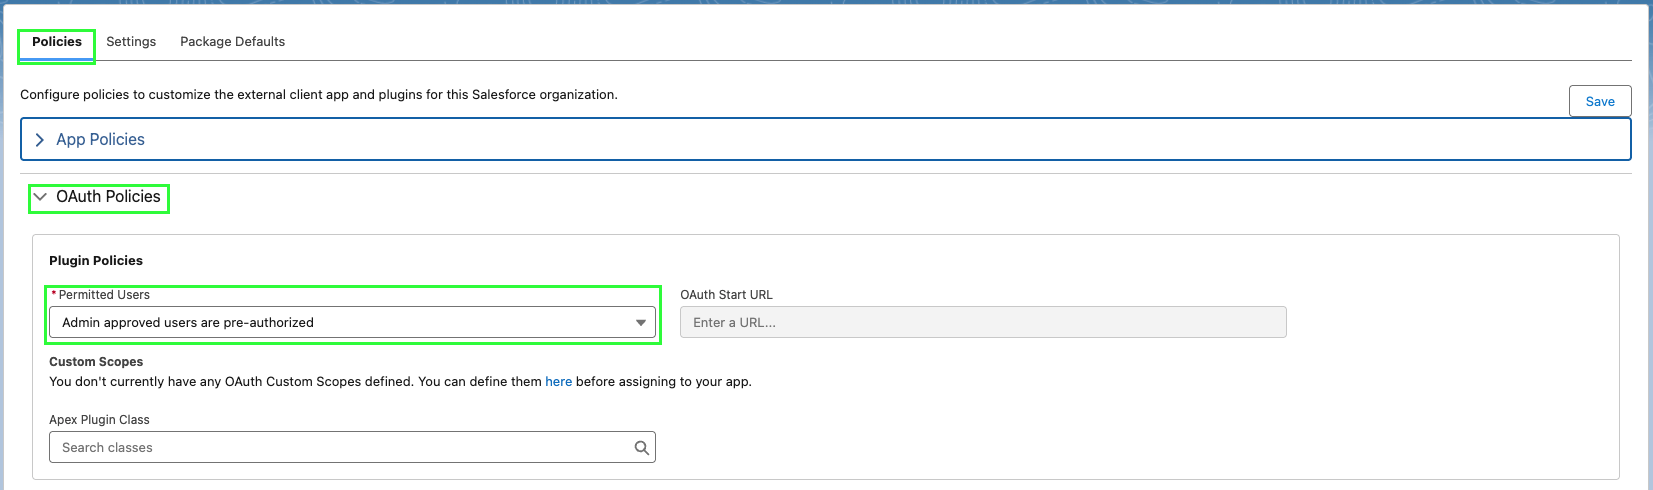Select the Policies tab

(x=57, y=42)
